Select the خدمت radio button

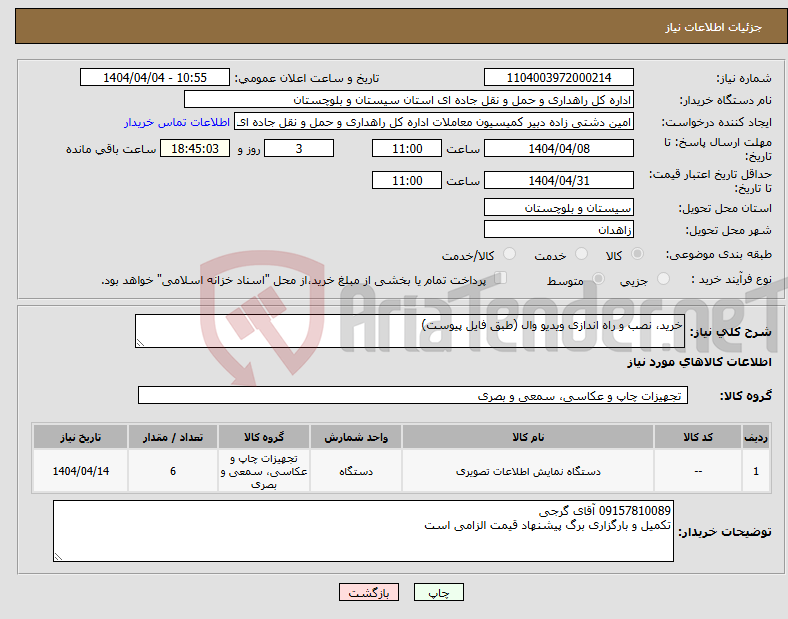(581, 254)
